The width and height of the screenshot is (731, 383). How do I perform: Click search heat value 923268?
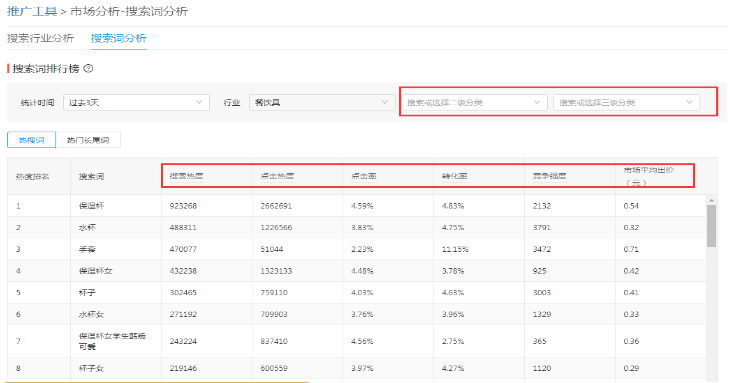(x=183, y=206)
